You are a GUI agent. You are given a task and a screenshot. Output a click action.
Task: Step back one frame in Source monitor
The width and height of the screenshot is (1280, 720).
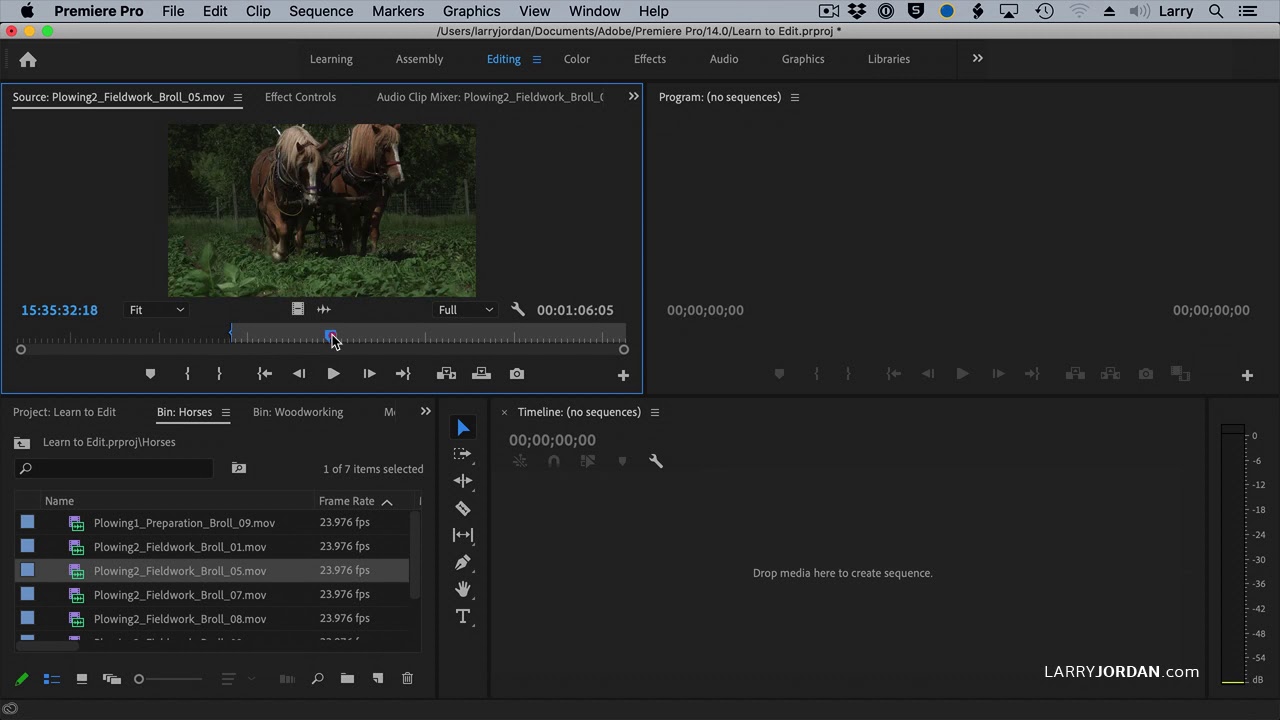click(299, 374)
